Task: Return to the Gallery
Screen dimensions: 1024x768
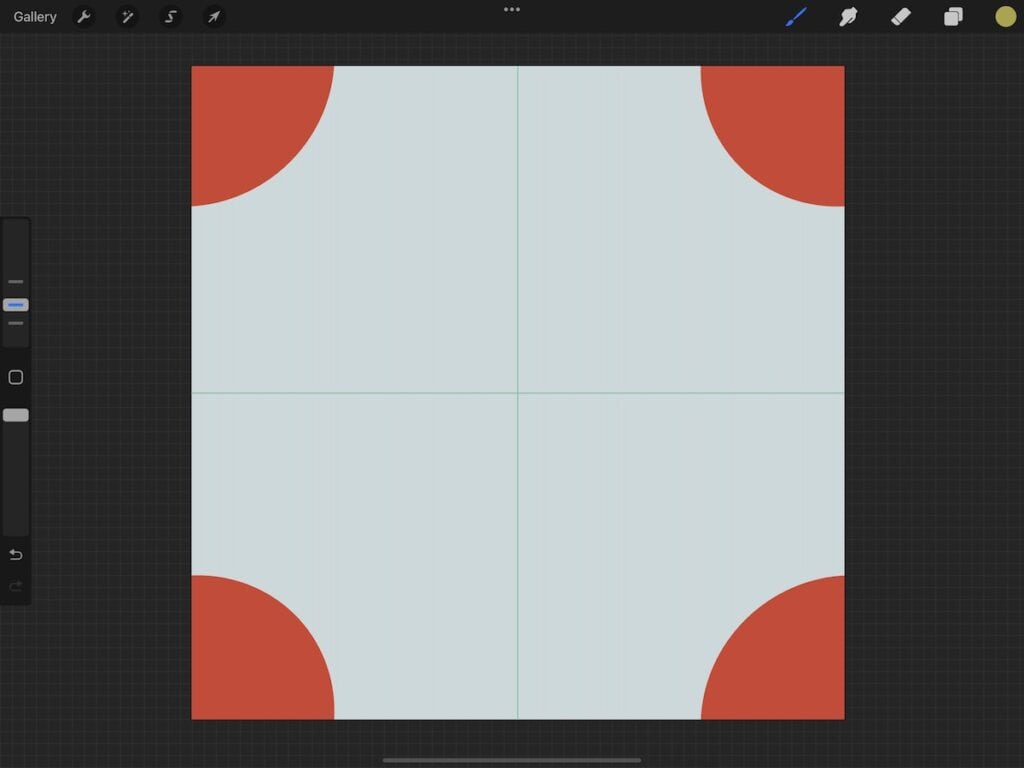Action: pos(34,16)
